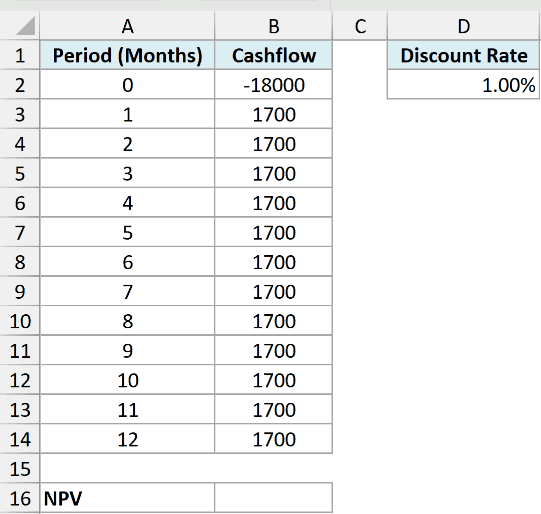Select row 10 header

click(x=20, y=321)
